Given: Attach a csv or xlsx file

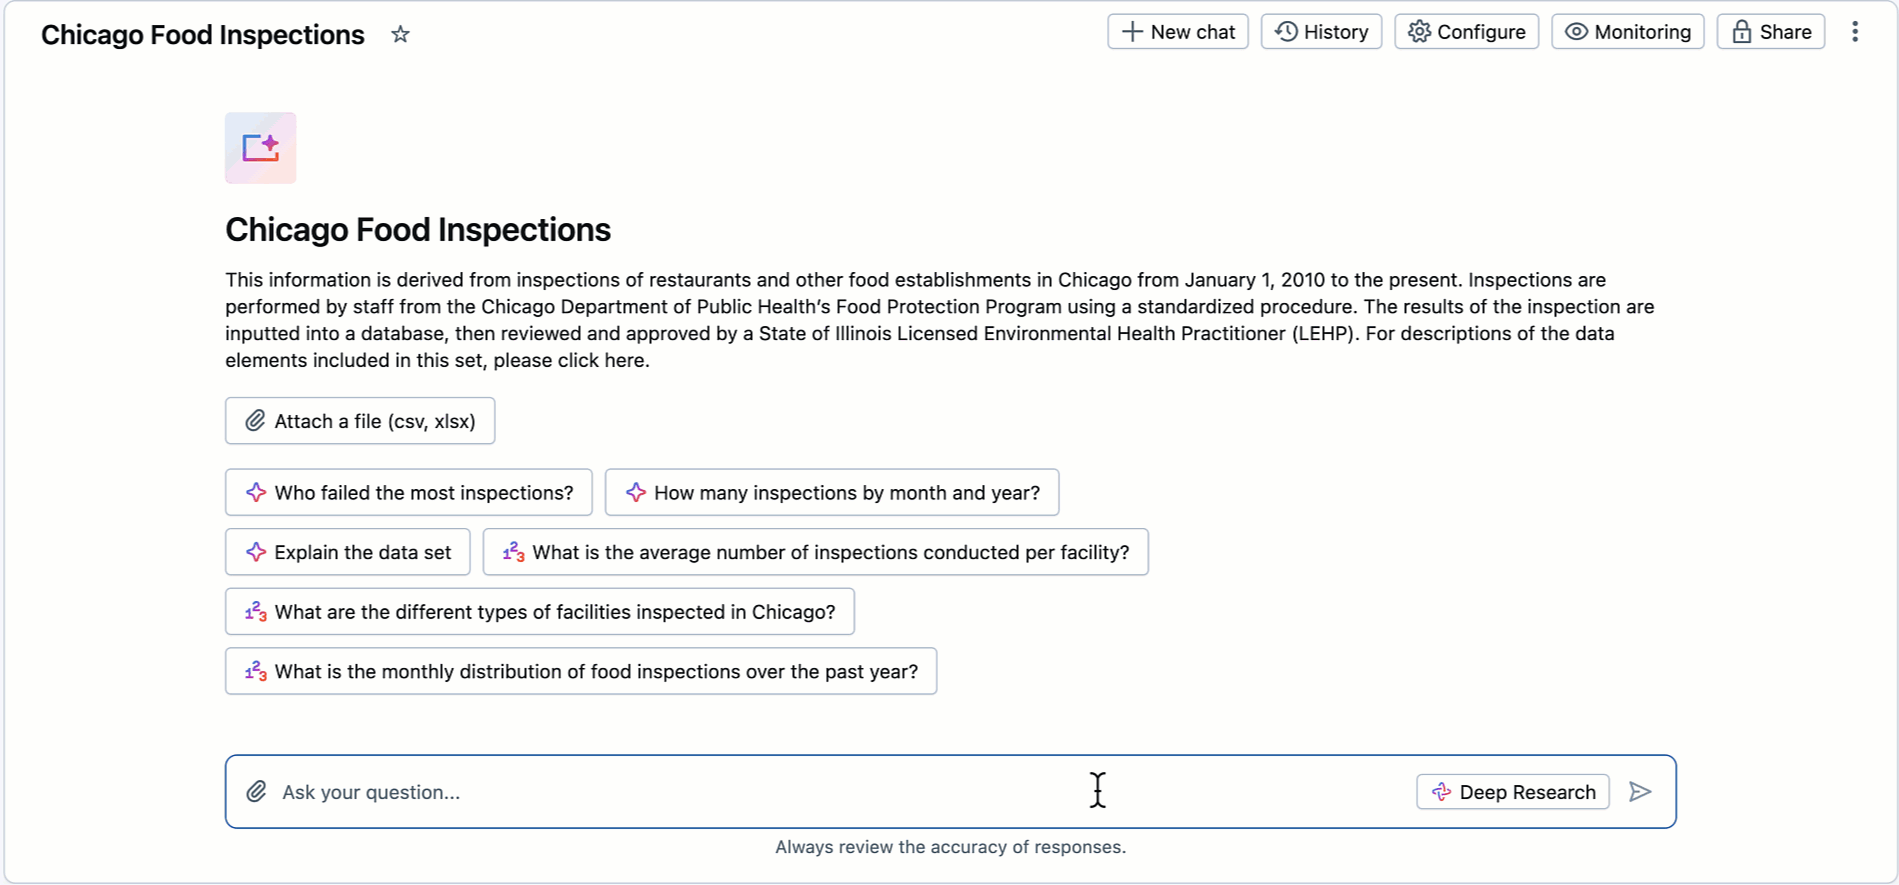Looking at the screenshot, I should coord(360,421).
